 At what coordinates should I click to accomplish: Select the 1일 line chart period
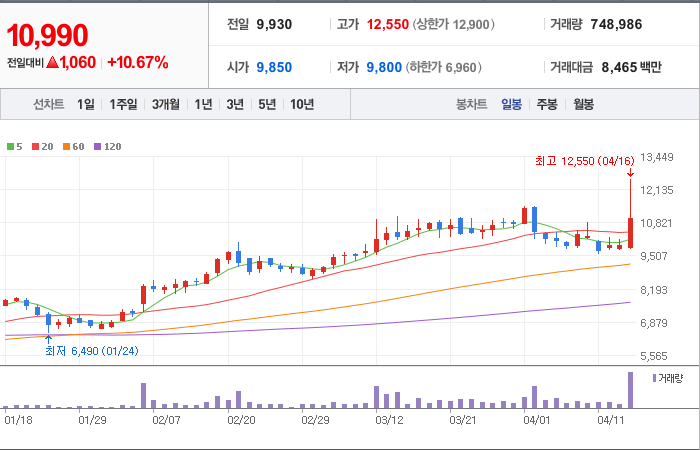click(x=86, y=104)
